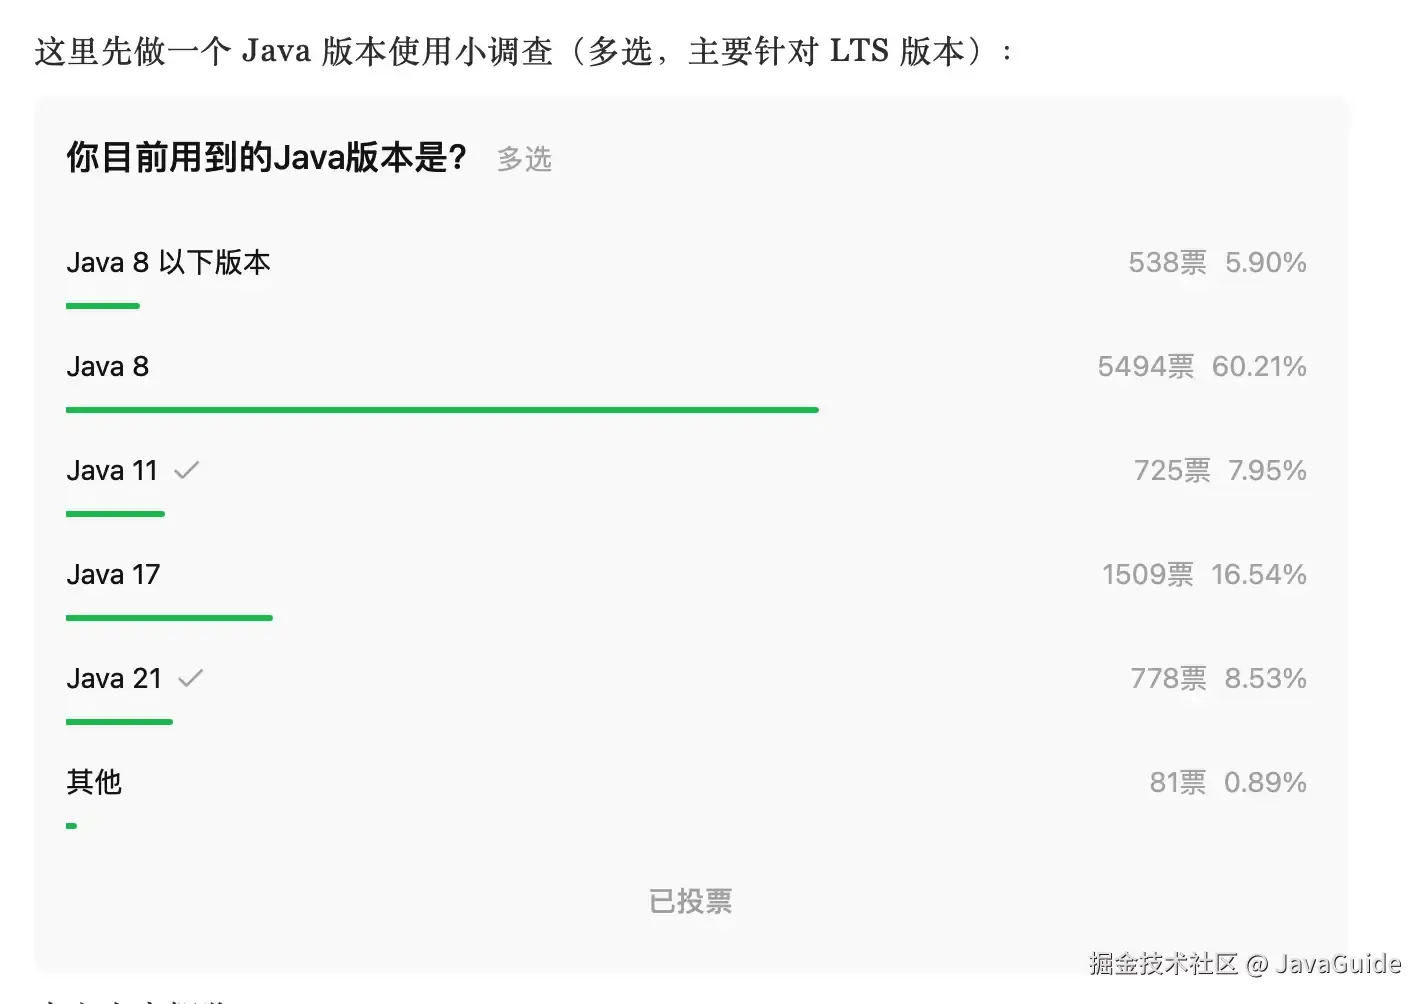Click the 已投票 button
Image resolution: width=1428 pixels, height=1004 pixels.
[690, 901]
